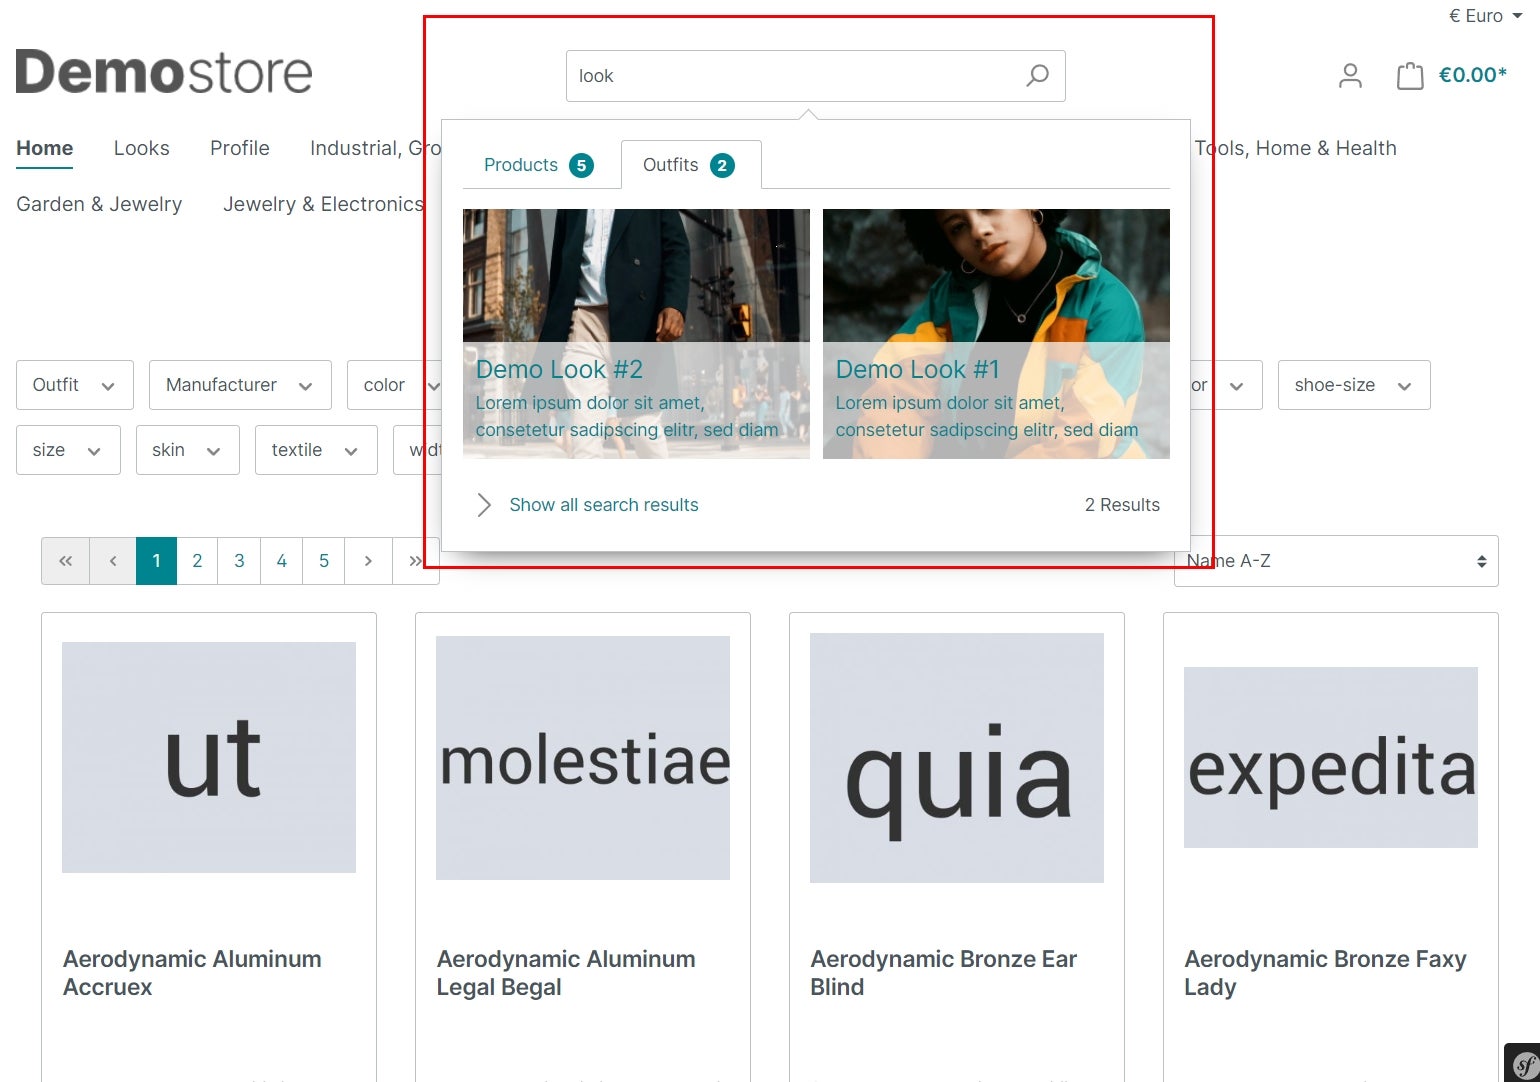Expand the size filter
This screenshot has height=1082, width=1540.
pyautogui.click(x=68, y=450)
